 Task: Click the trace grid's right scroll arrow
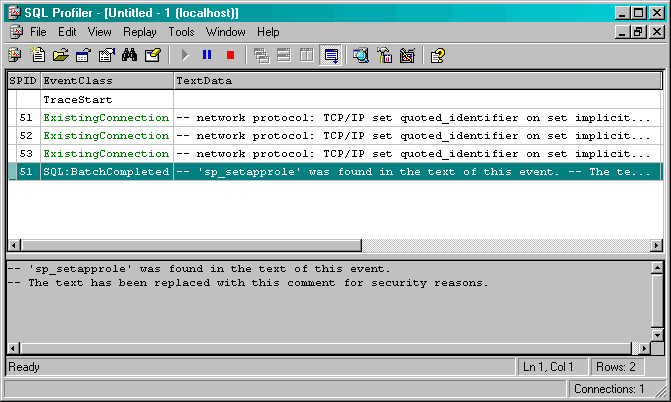656,245
